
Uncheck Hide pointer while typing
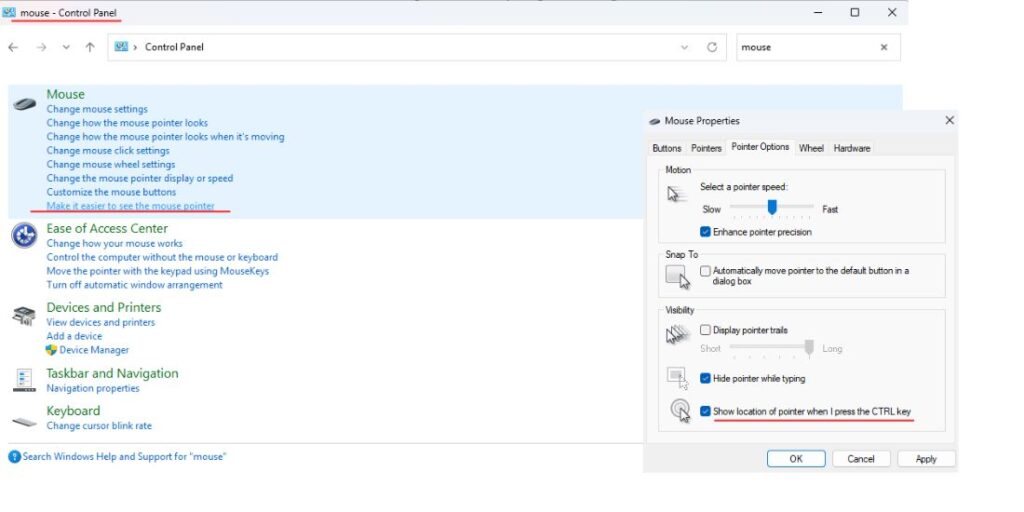706,379
